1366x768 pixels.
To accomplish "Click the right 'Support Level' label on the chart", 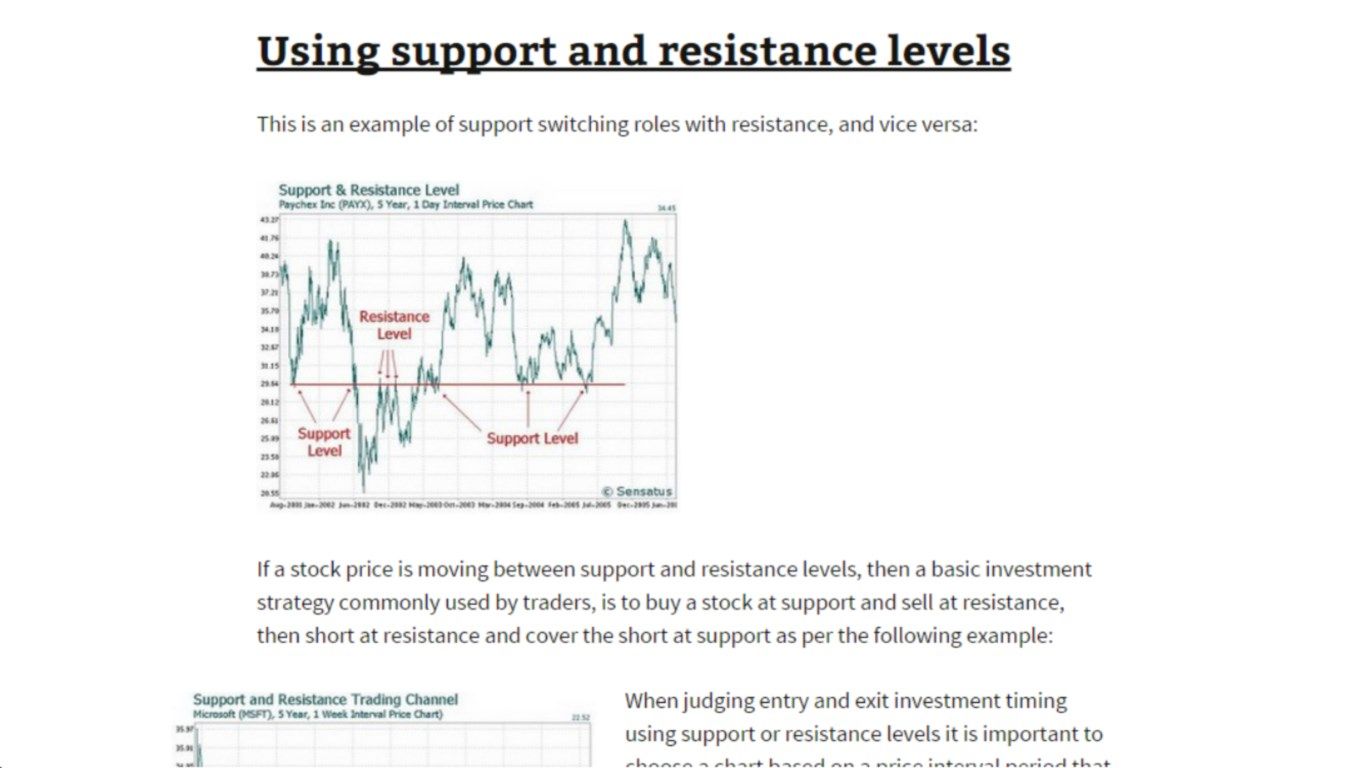I will pyautogui.click(x=532, y=438).
